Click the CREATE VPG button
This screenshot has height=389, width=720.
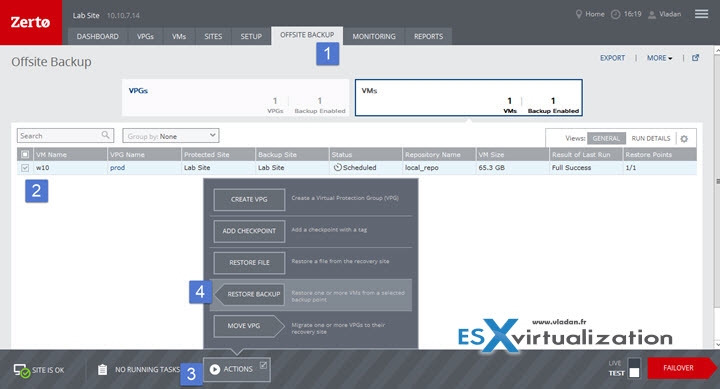(249, 199)
